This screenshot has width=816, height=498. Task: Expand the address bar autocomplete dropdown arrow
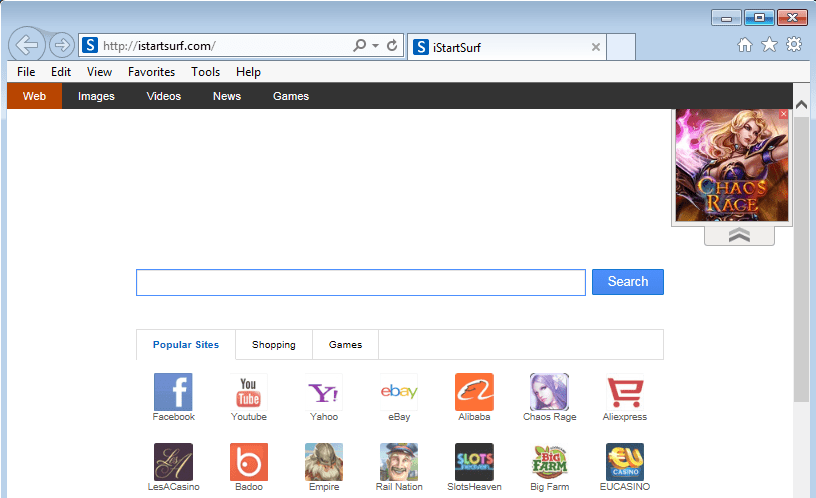click(375, 46)
